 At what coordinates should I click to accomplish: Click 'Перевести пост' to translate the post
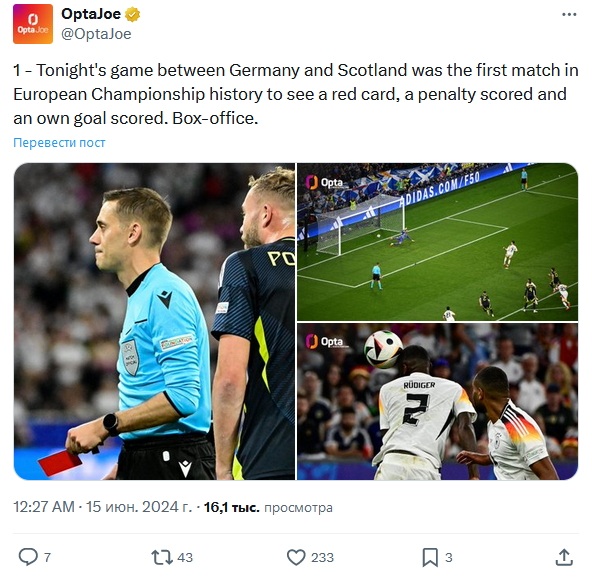click(x=59, y=143)
